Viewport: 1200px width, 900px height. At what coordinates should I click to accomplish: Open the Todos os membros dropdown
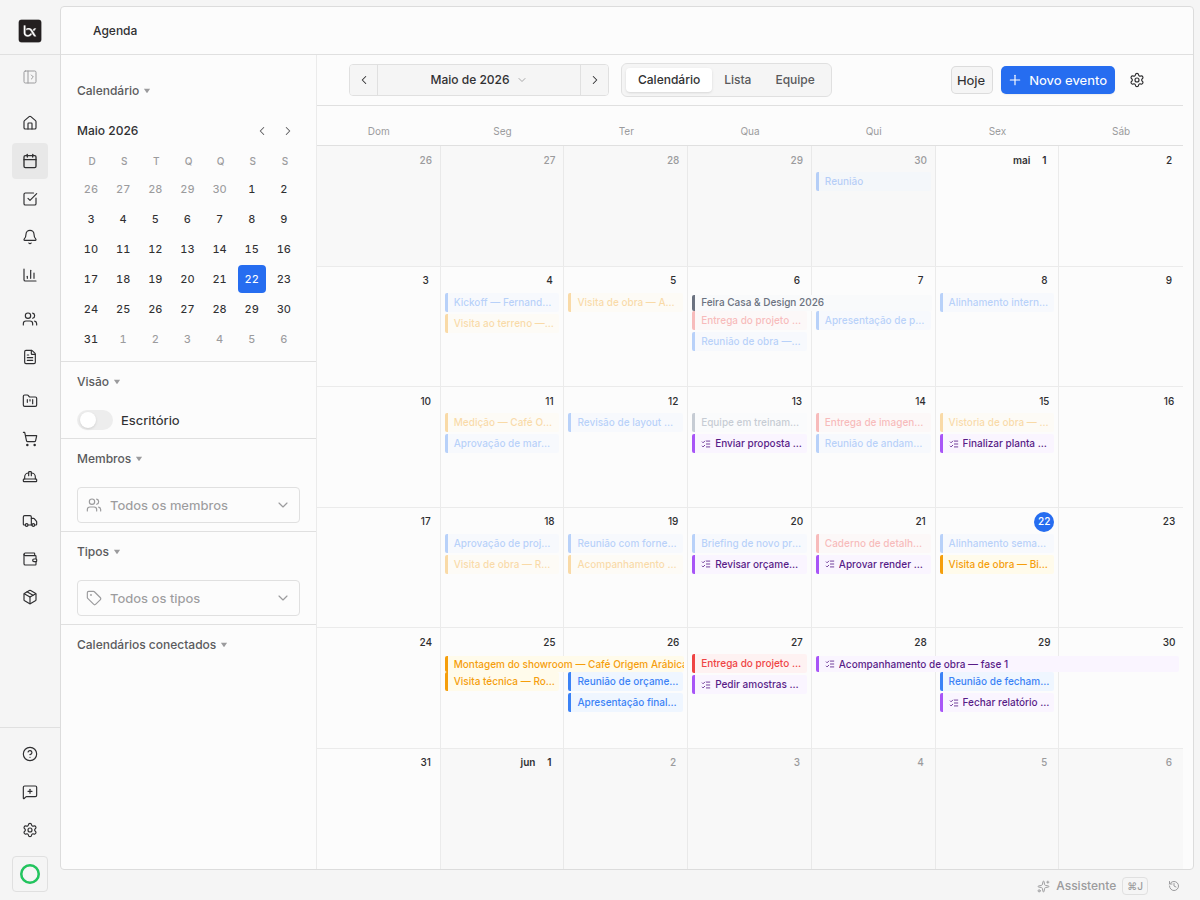tap(188, 505)
